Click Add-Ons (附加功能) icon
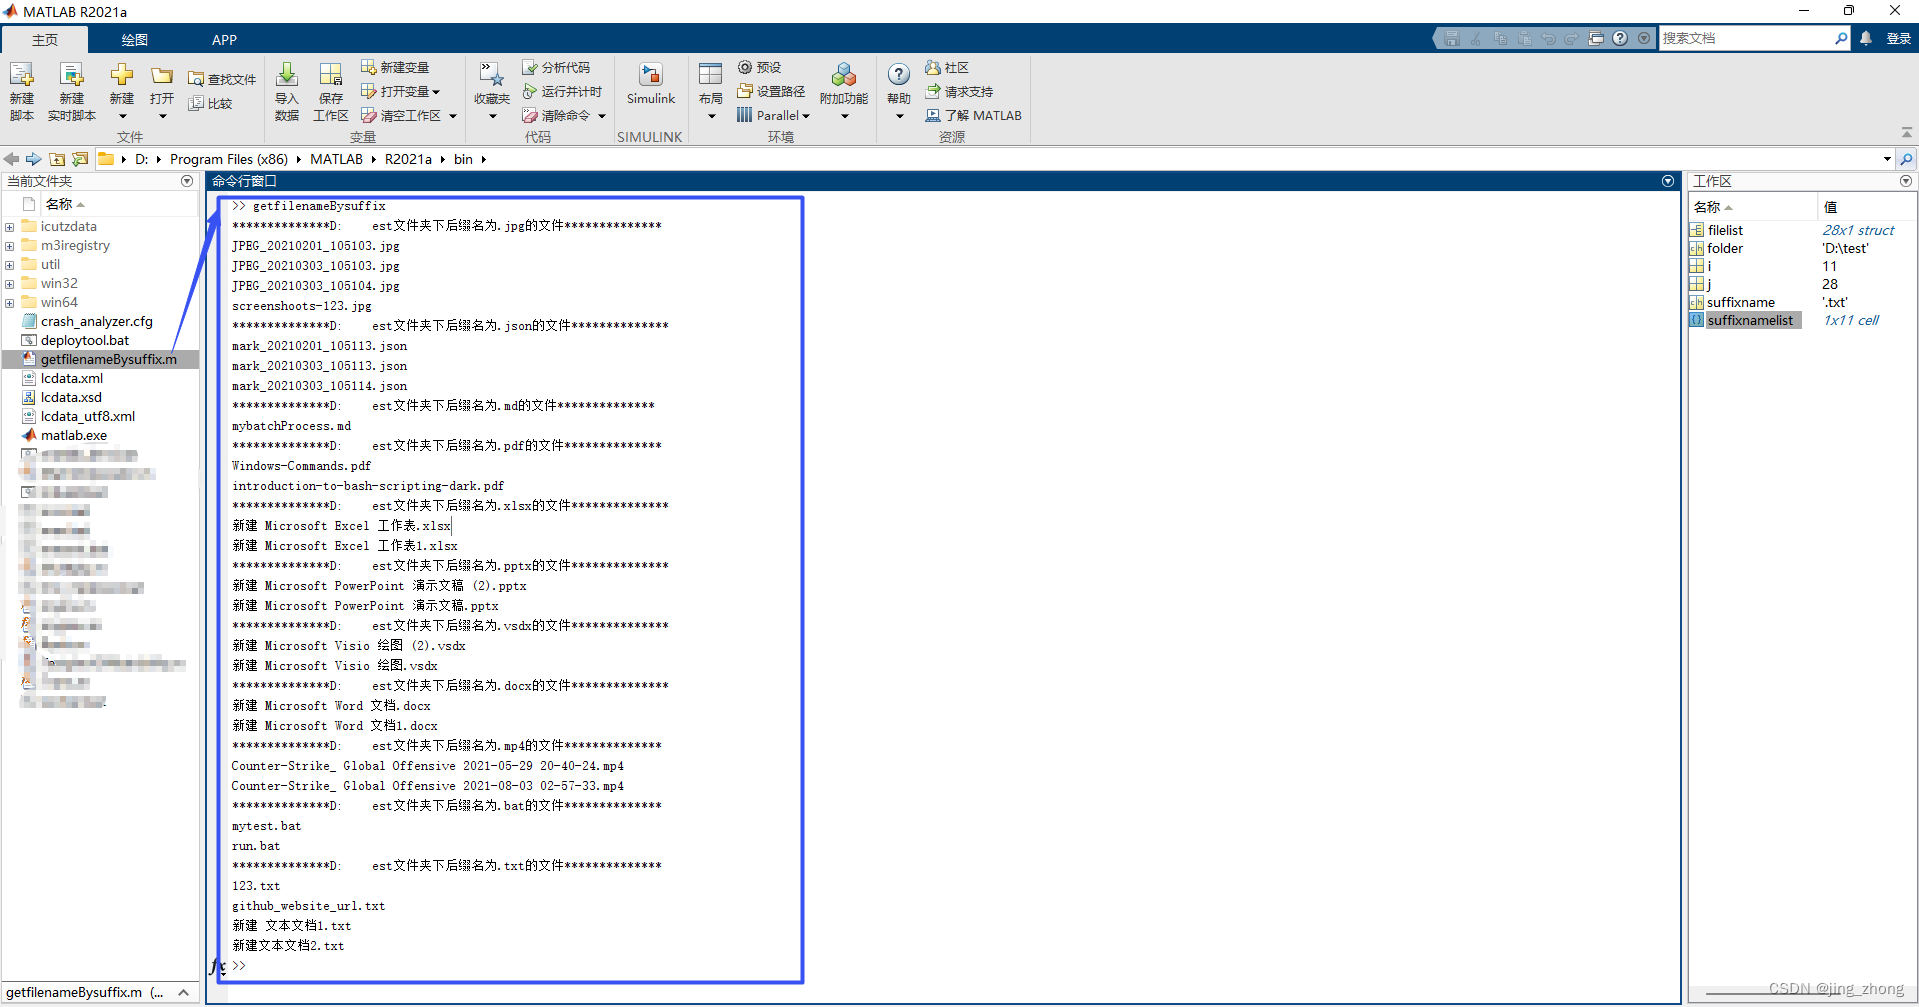The width and height of the screenshot is (1919, 1007). click(x=844, y=76)
